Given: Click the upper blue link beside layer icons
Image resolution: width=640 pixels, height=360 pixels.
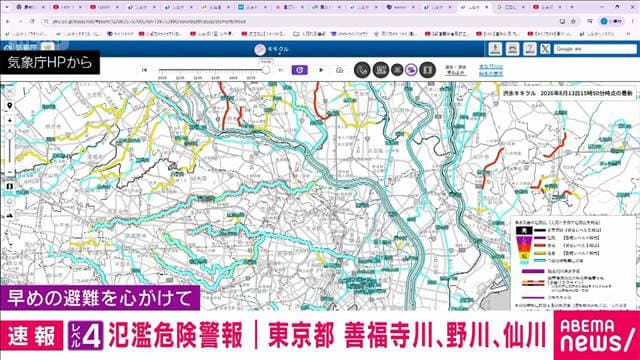Looking at the screenshot, I should [x=491, y=67].
